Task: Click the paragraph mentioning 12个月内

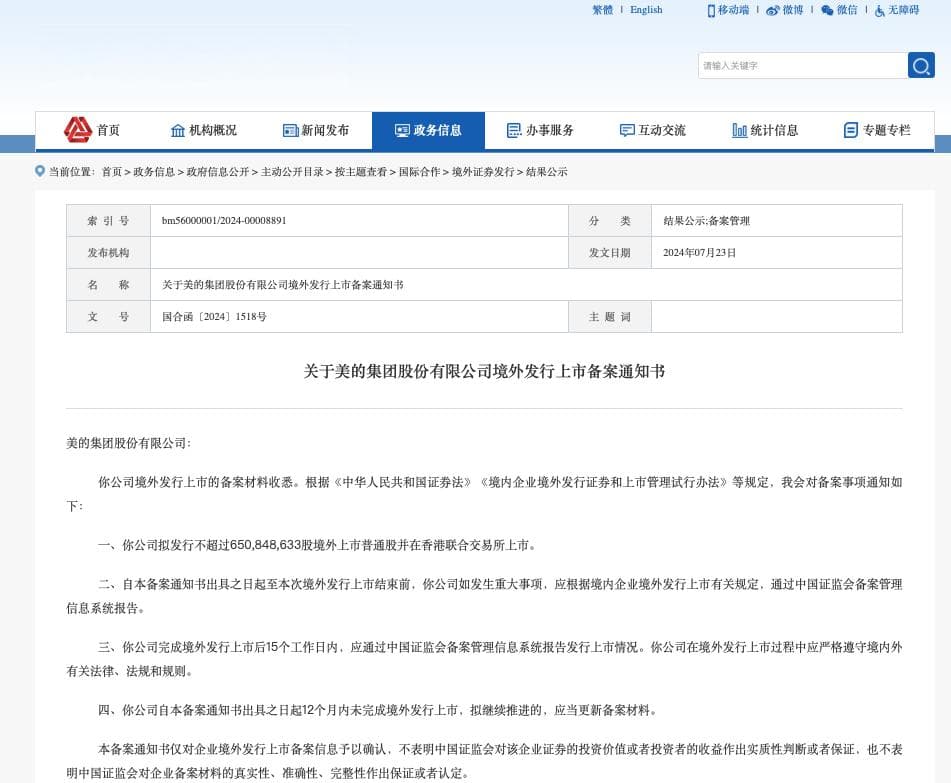Action: tap(378, 710)
